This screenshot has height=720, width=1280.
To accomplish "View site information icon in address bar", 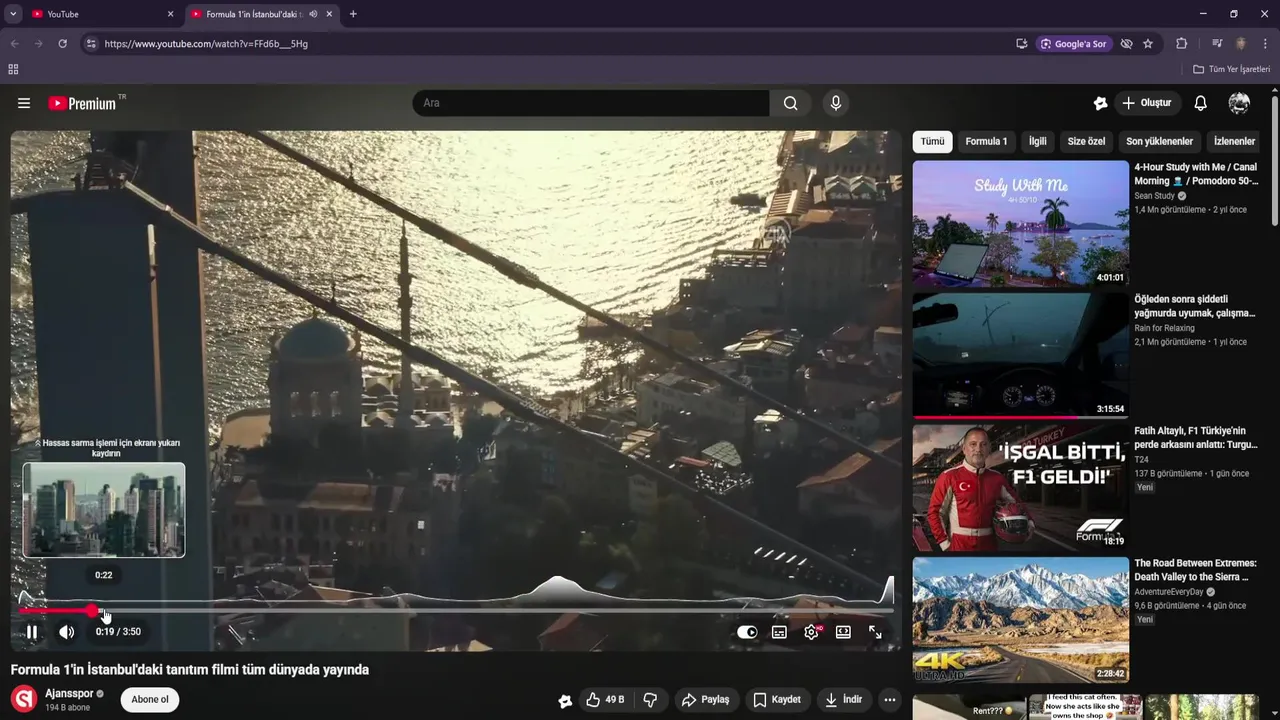I will [x=91, y=44].
